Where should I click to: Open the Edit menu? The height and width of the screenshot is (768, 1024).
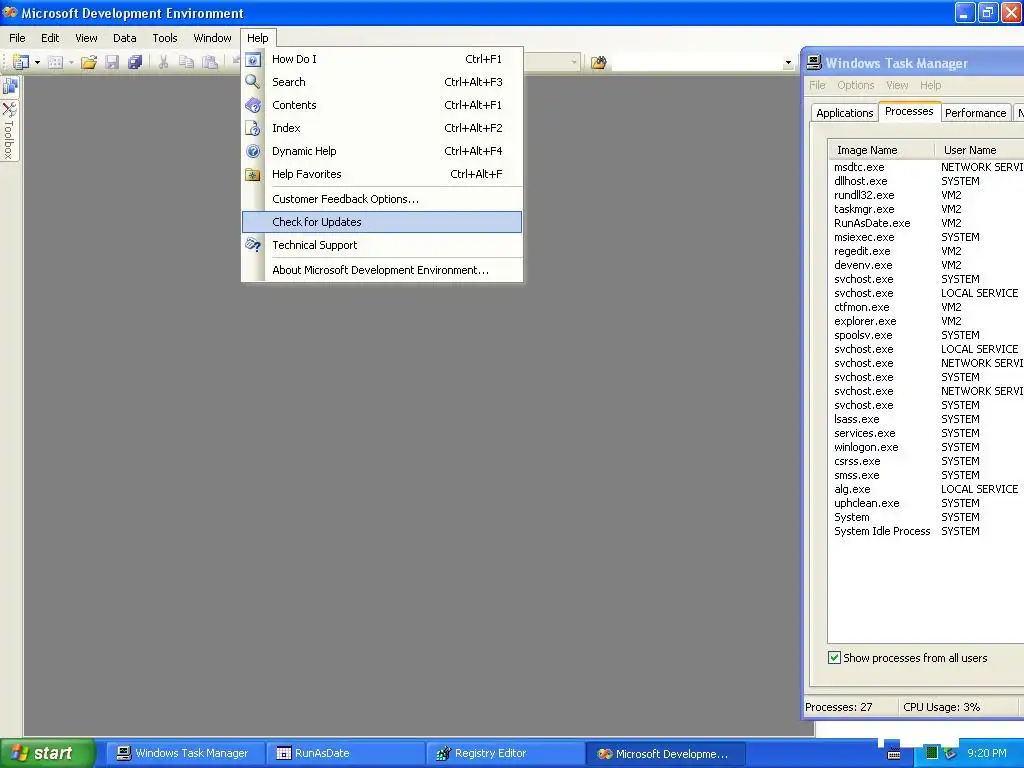50,38
